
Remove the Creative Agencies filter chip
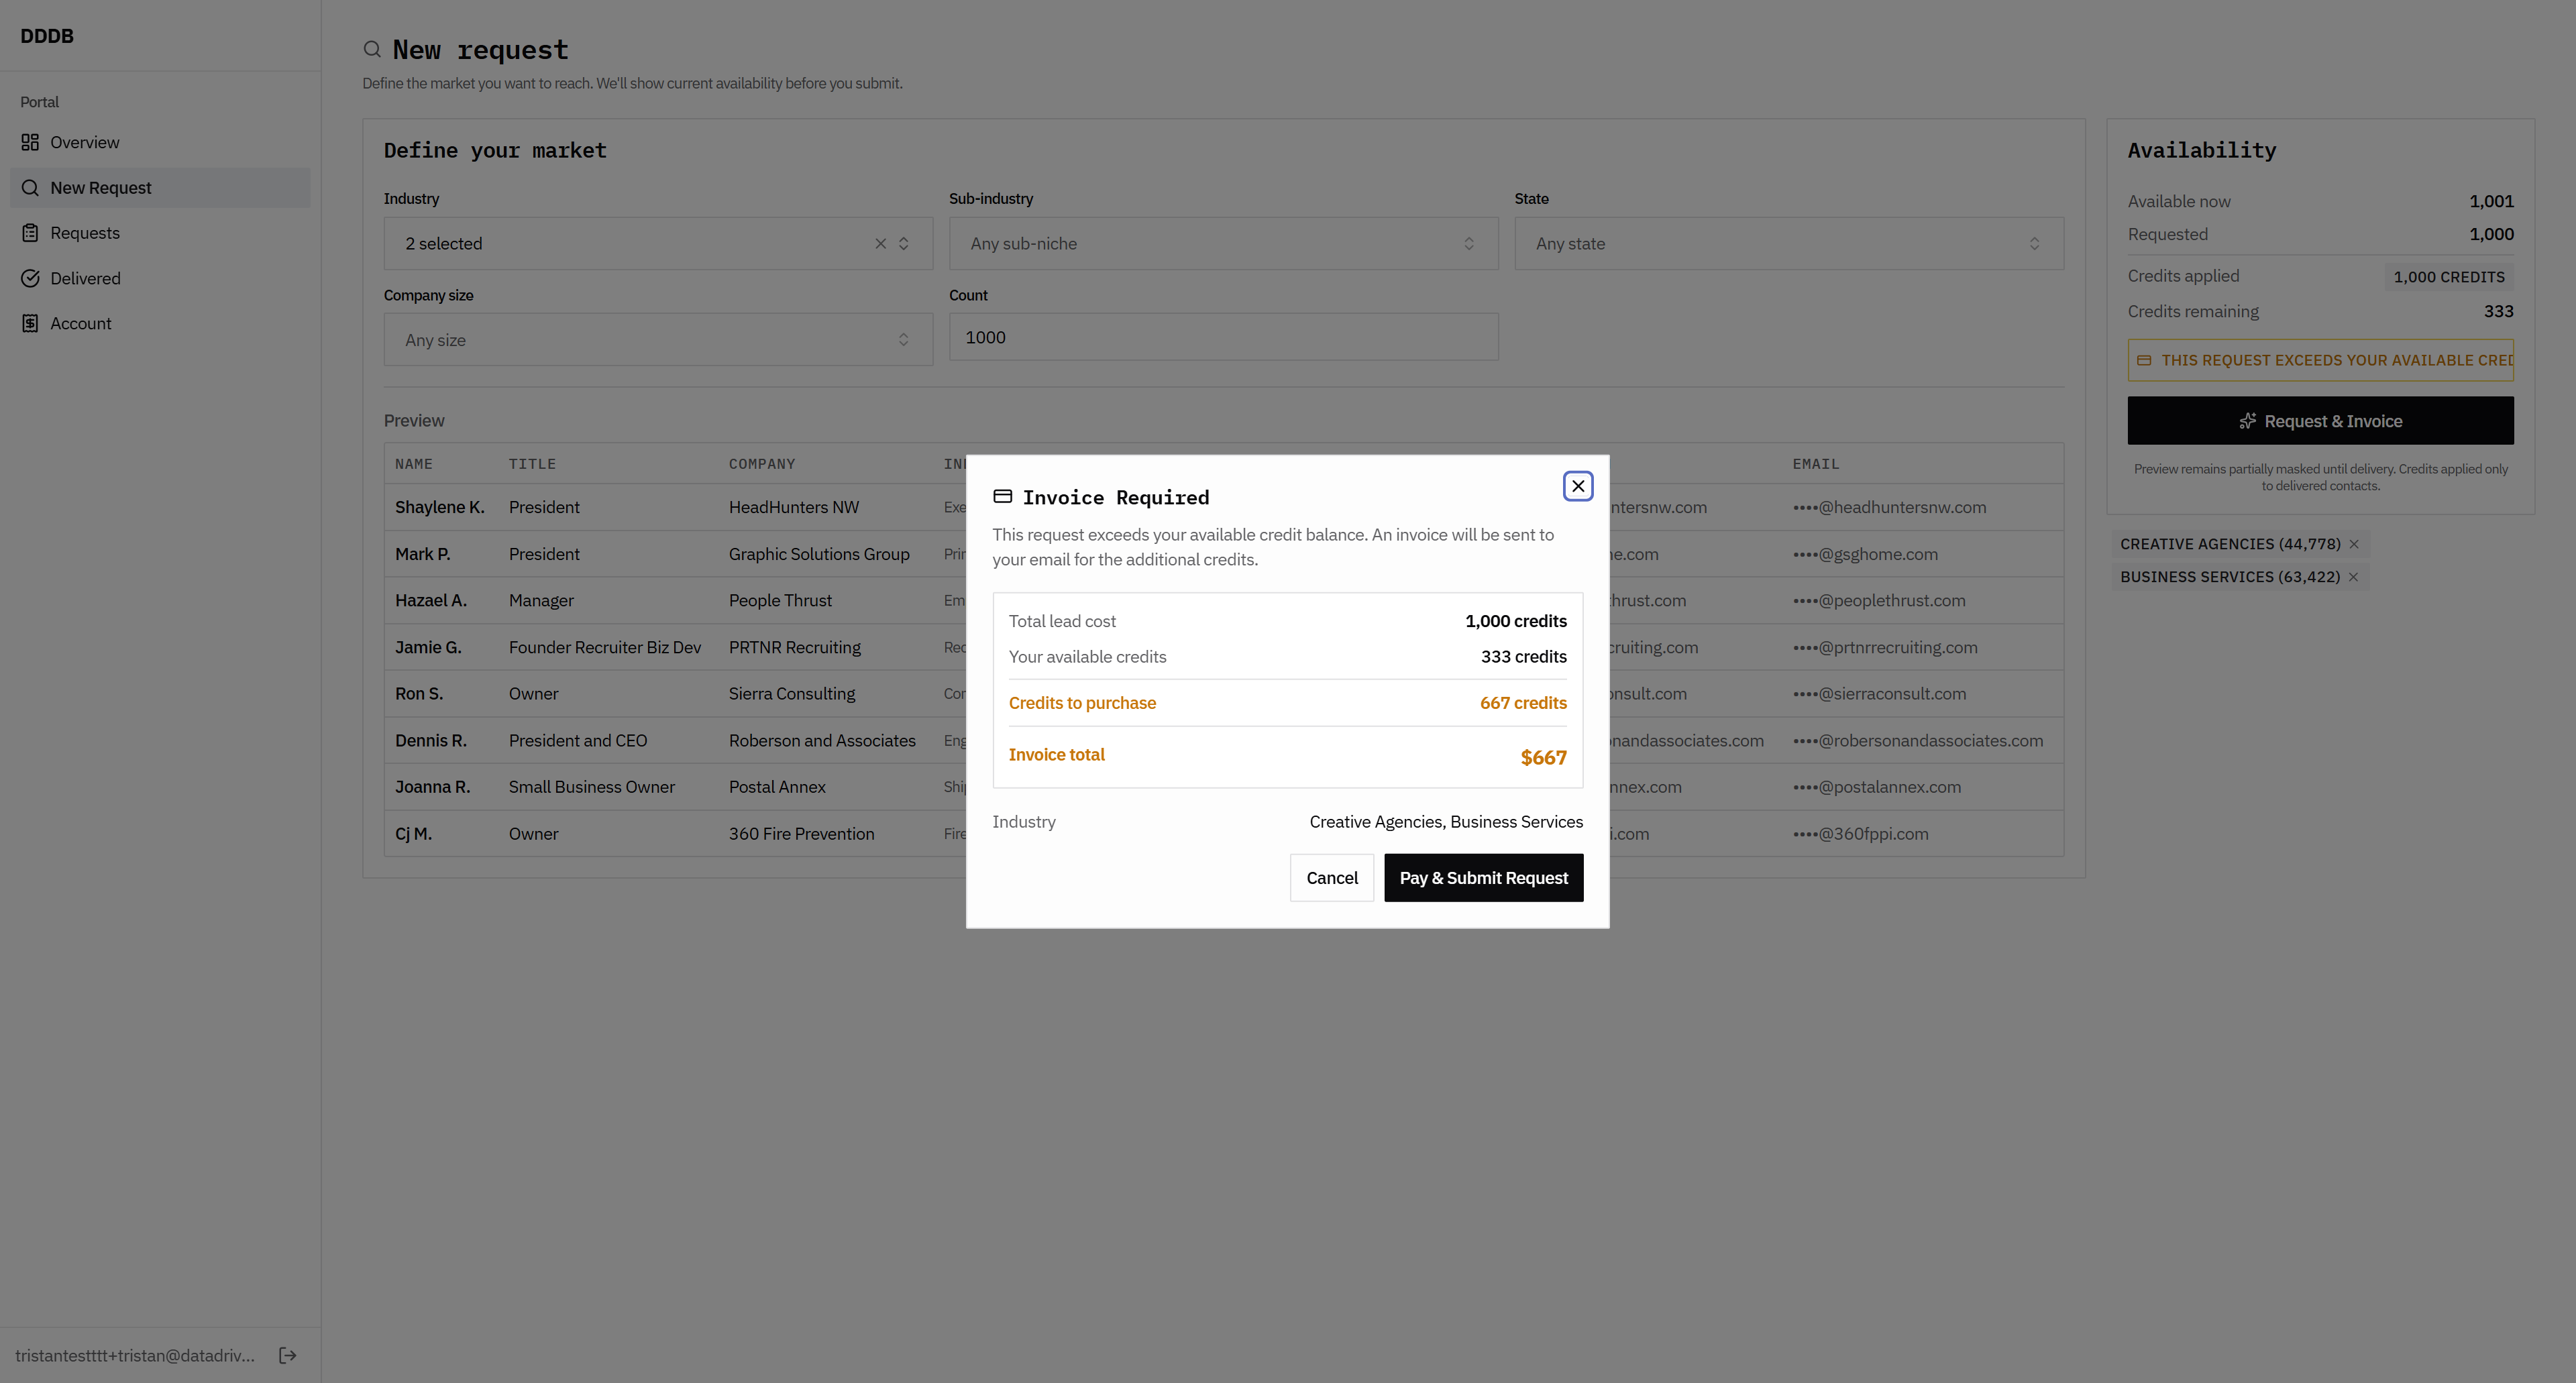click(2354, 544)
